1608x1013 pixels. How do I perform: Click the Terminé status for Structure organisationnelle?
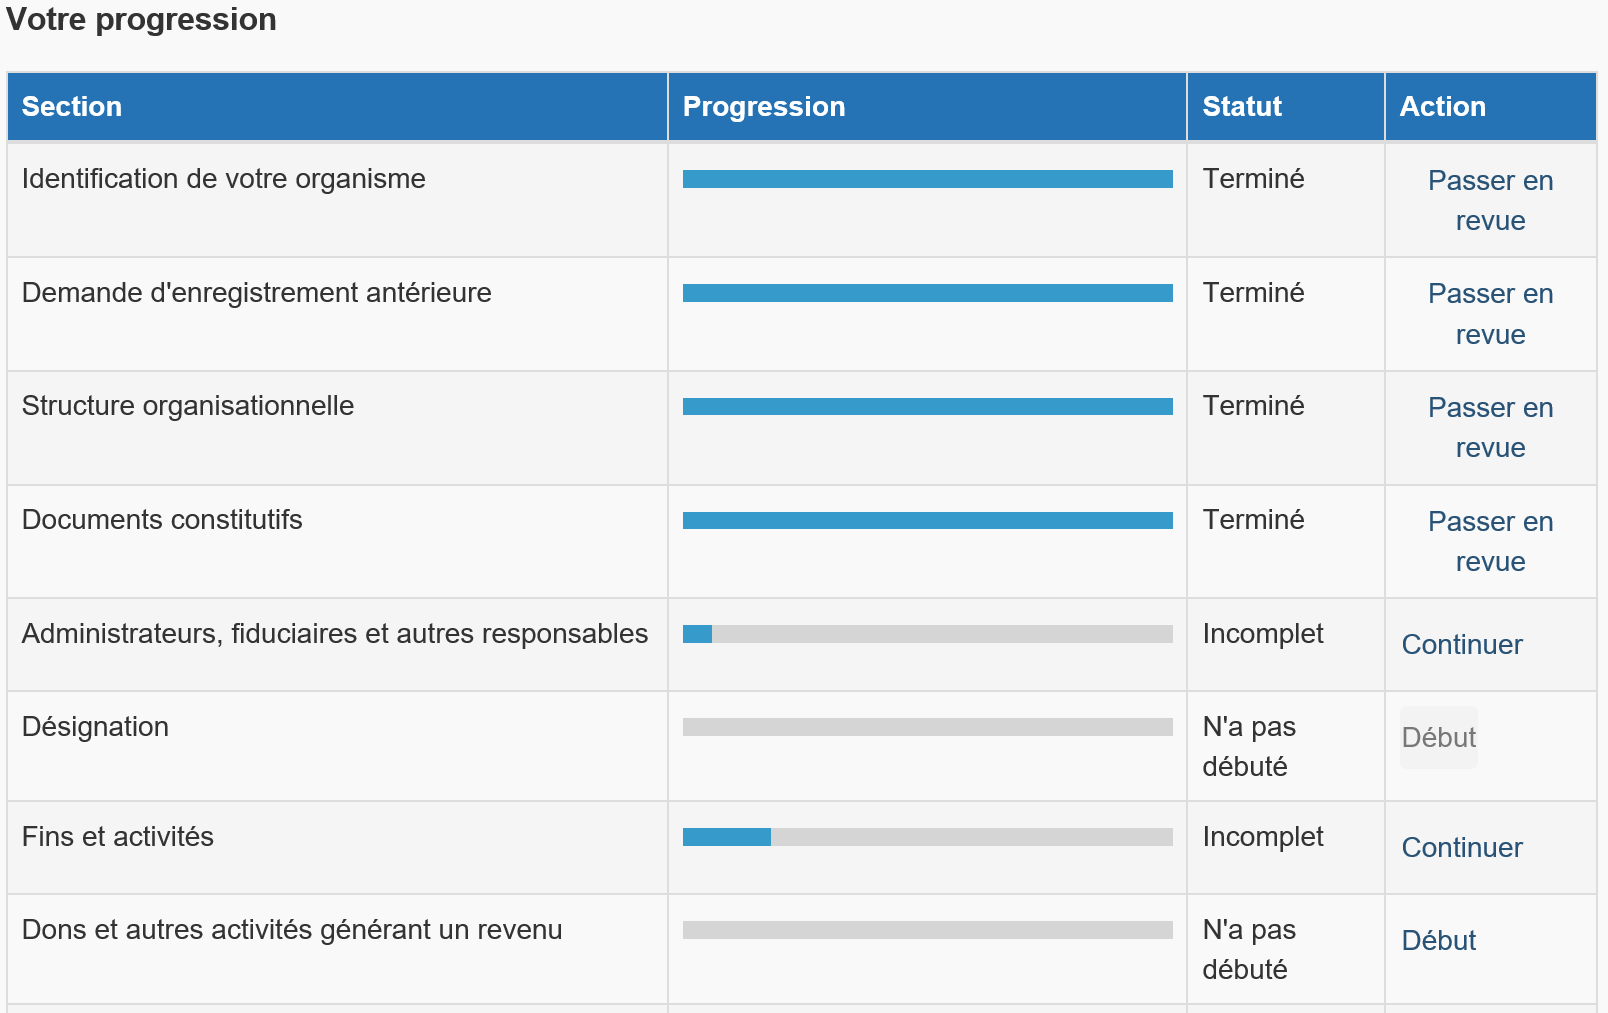[x=1253, y=406]
